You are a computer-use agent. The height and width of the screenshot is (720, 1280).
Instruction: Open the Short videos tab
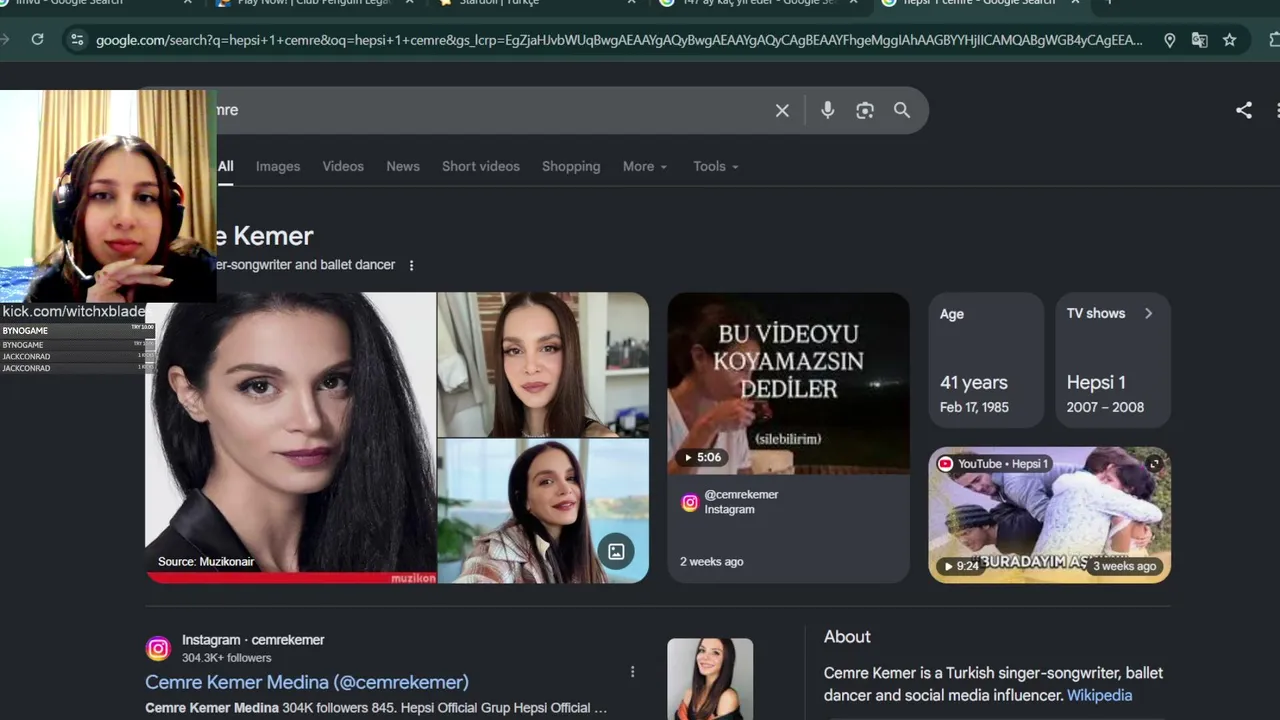[481, 166]
